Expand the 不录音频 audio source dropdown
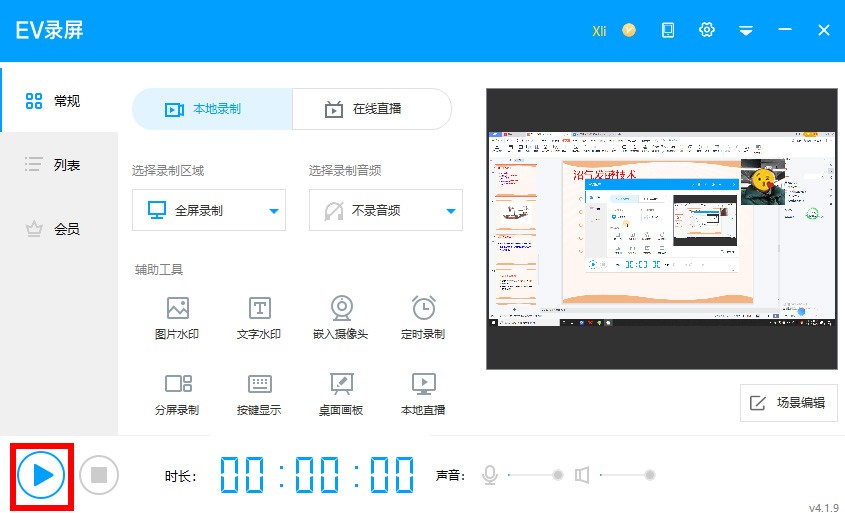 pos(386,210)
